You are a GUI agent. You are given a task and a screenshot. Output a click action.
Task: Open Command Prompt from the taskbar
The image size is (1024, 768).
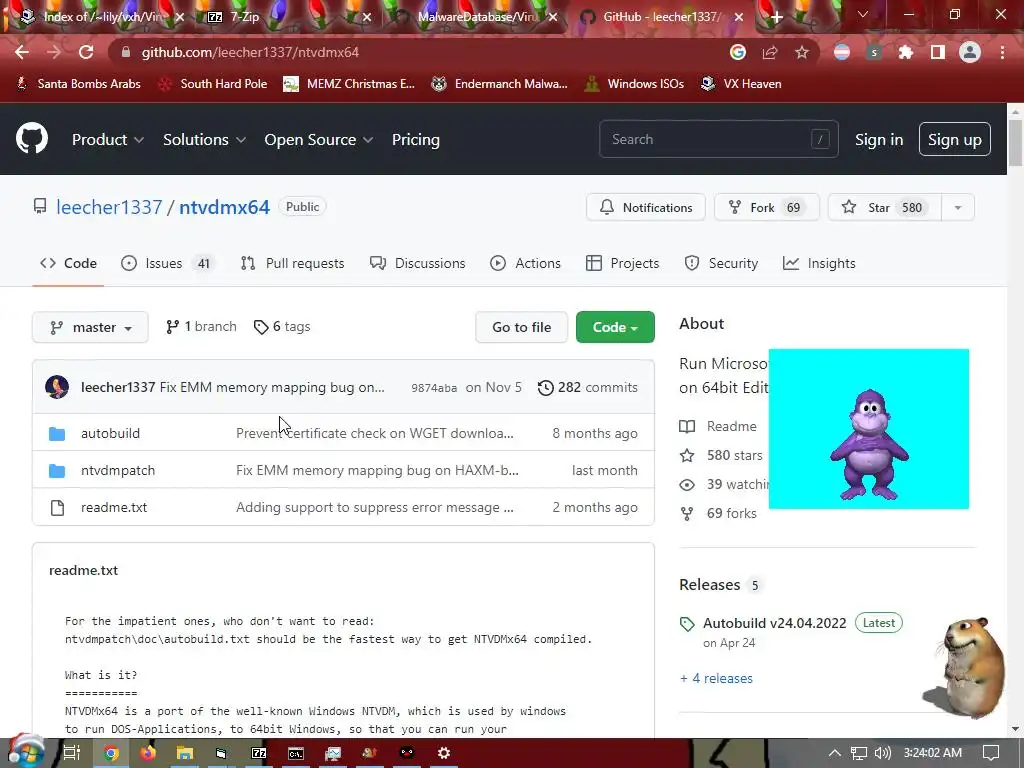click(296, 753)
